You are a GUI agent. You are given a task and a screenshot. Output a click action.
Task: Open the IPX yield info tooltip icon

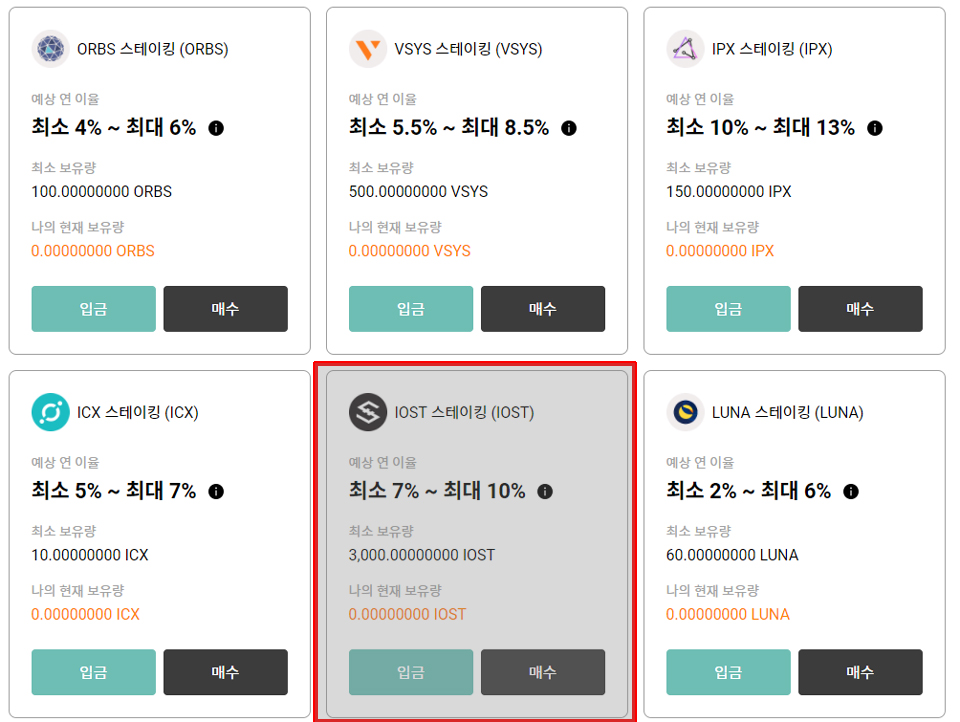click(x=876, y=128)
